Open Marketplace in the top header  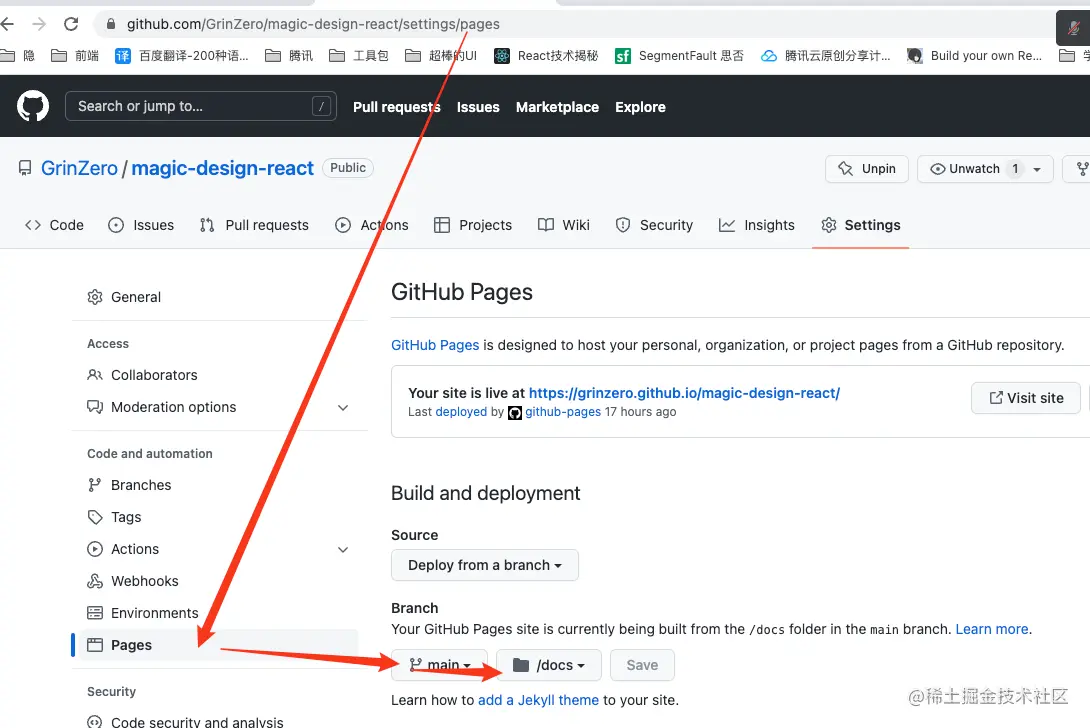558,107
